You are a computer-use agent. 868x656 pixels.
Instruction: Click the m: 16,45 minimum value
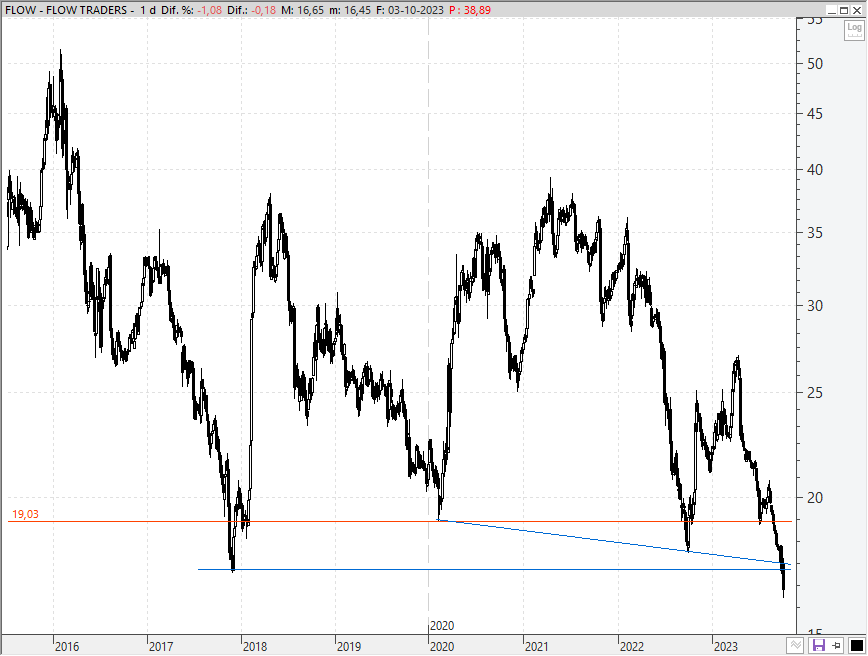(350, 10)
